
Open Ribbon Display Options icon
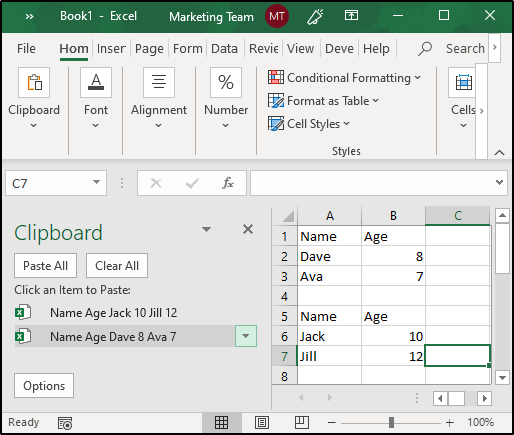(x=351, y=15)
